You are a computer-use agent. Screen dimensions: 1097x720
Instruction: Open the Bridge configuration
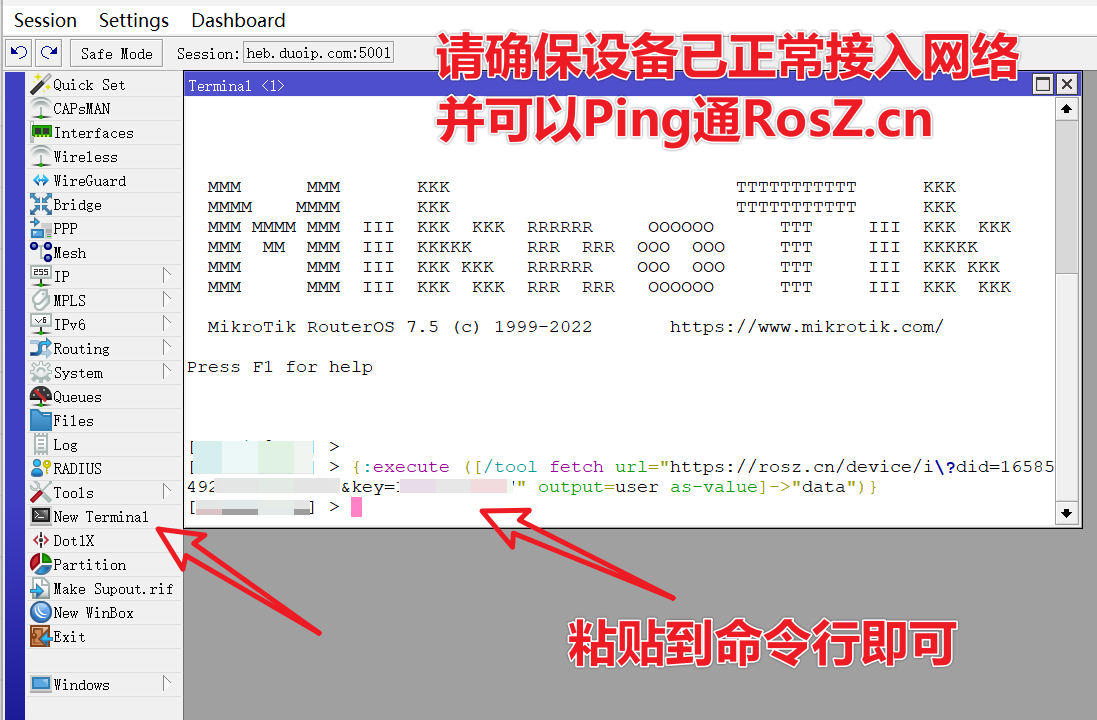tap(66, 204)
